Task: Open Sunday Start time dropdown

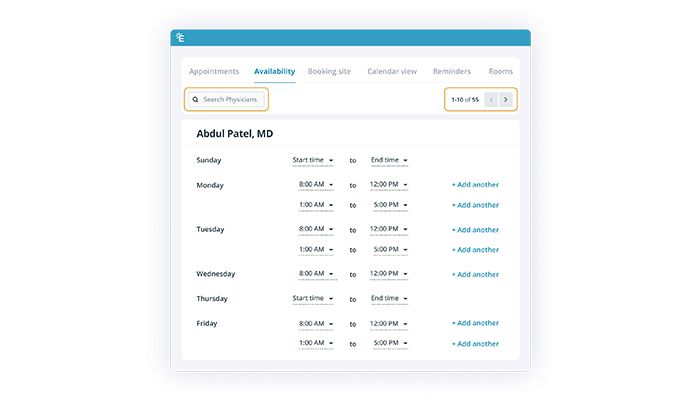Action: coord(313,160)
